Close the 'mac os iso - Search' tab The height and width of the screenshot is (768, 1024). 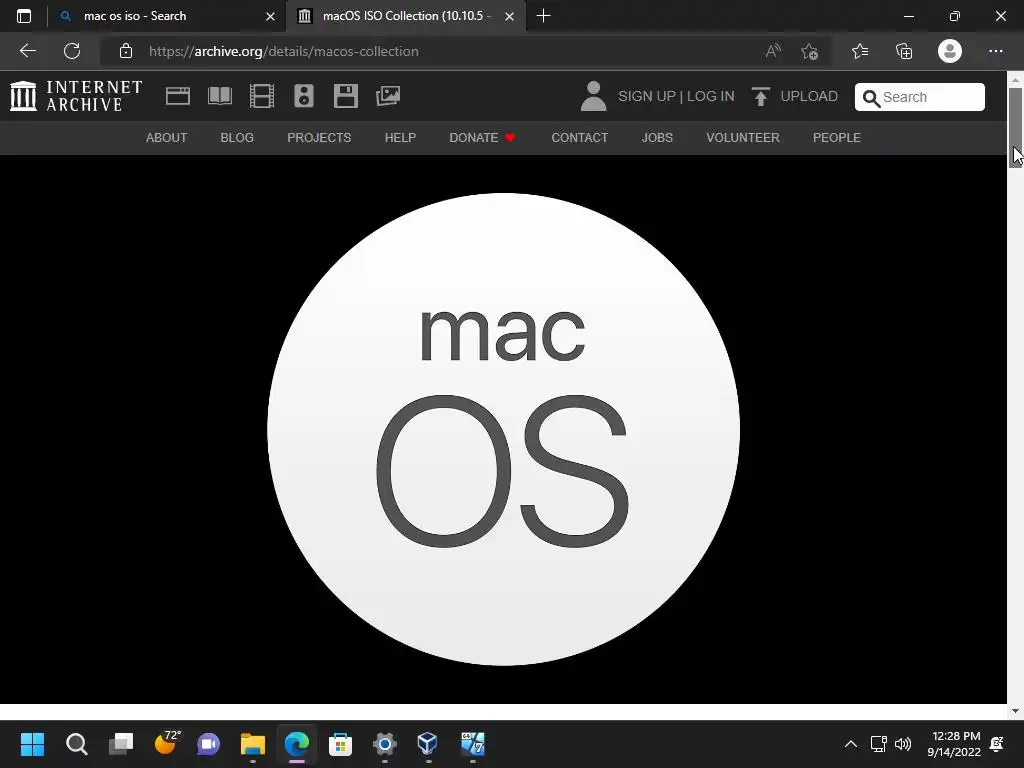[270, 16]
